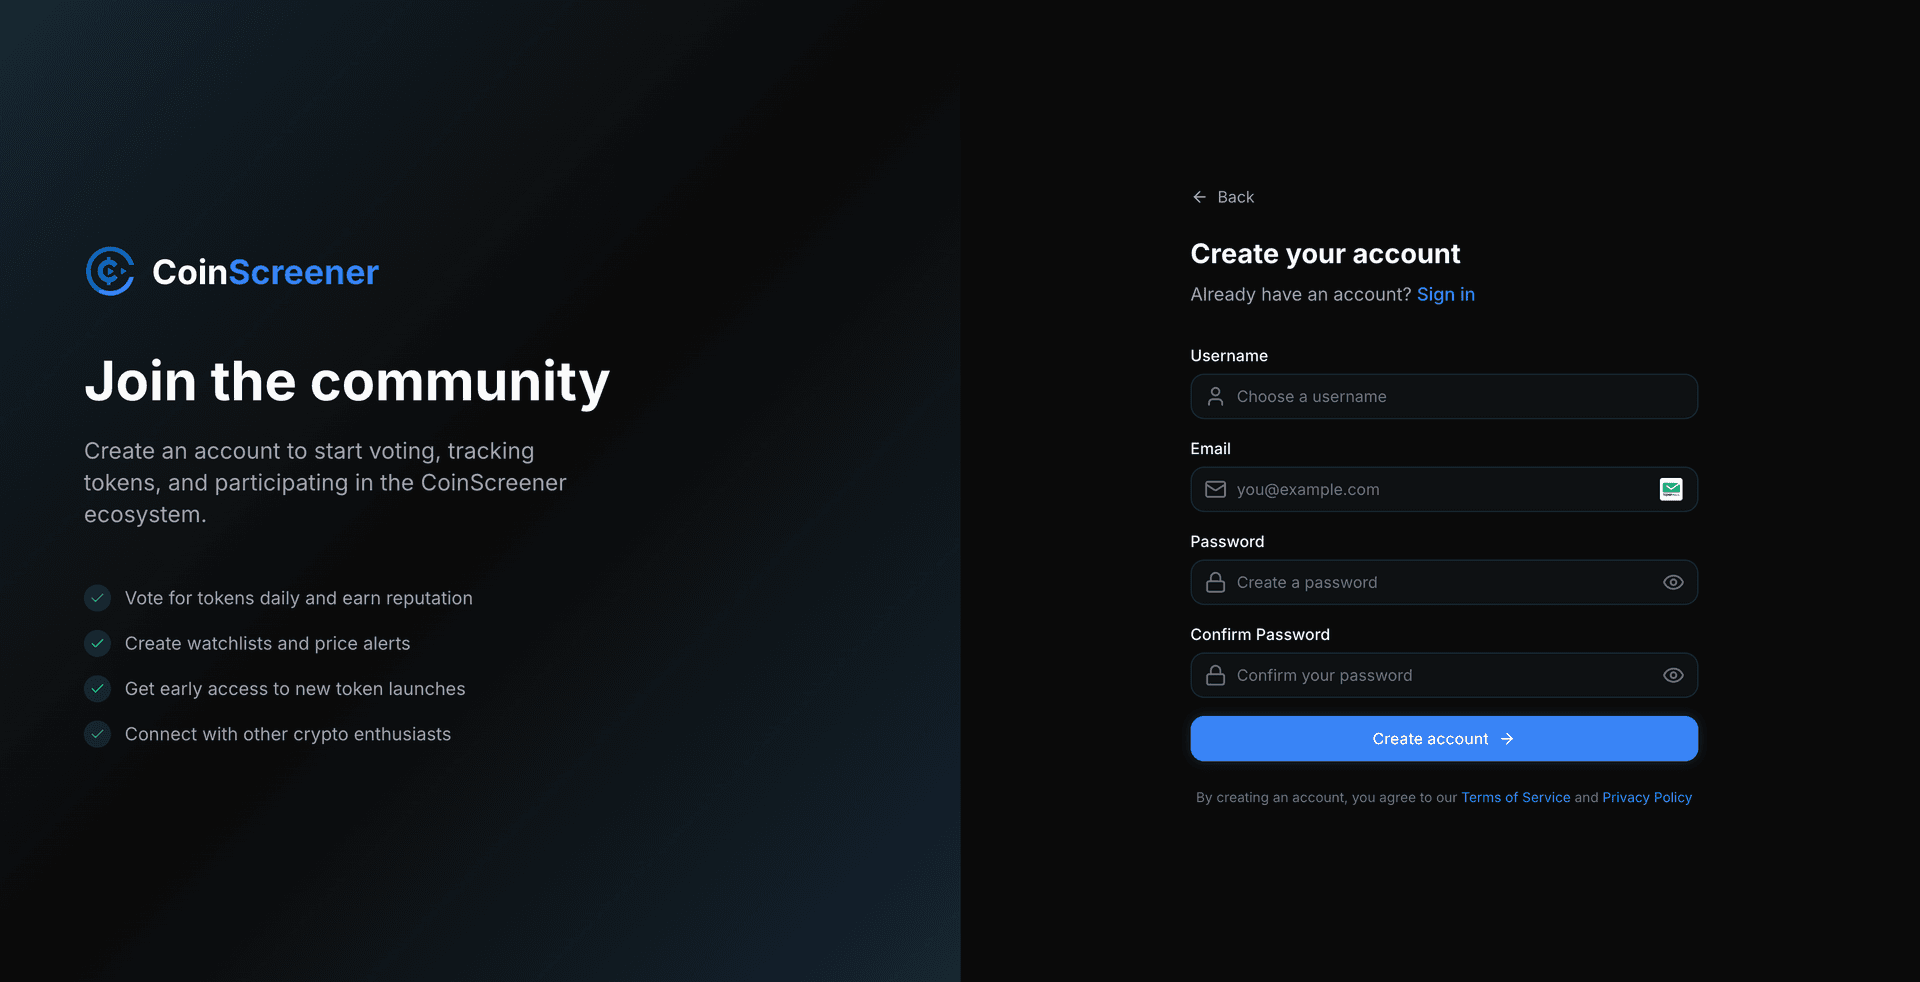The image size is (1920, 982).
Task: Click into the Email address field
Action: (1440, 490)
